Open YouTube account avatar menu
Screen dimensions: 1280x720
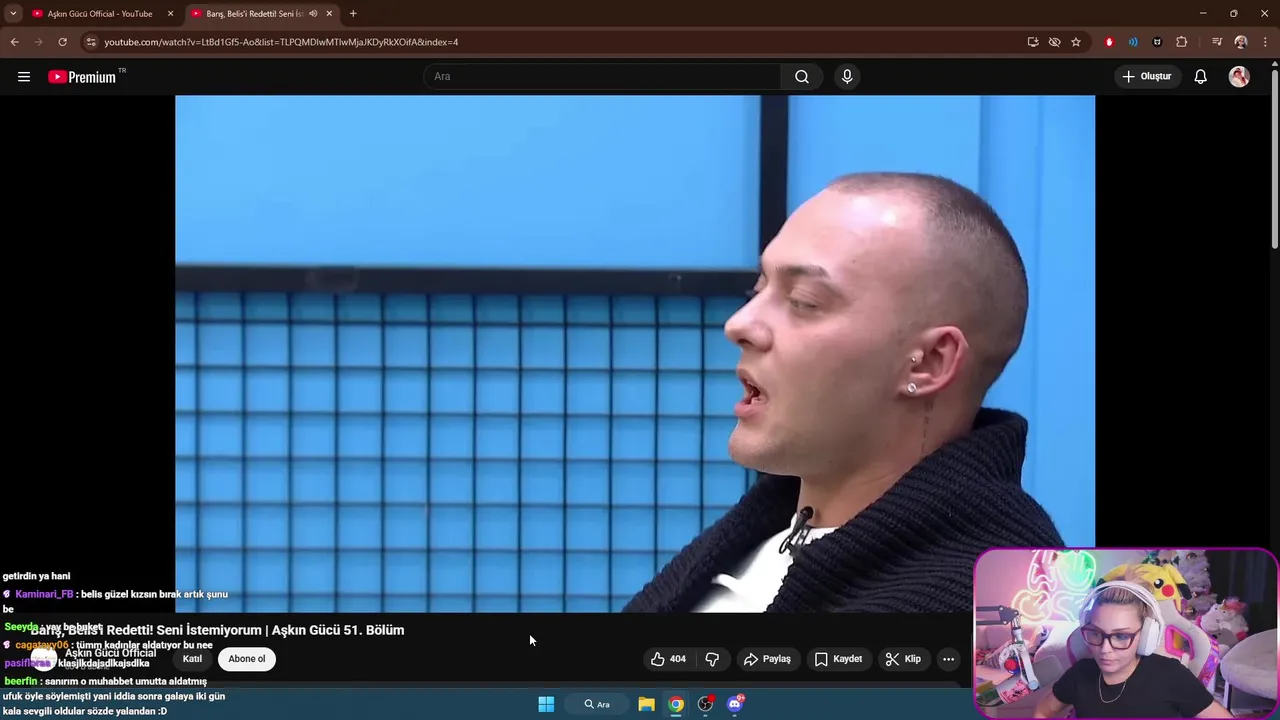click(x=1239, y=77)
